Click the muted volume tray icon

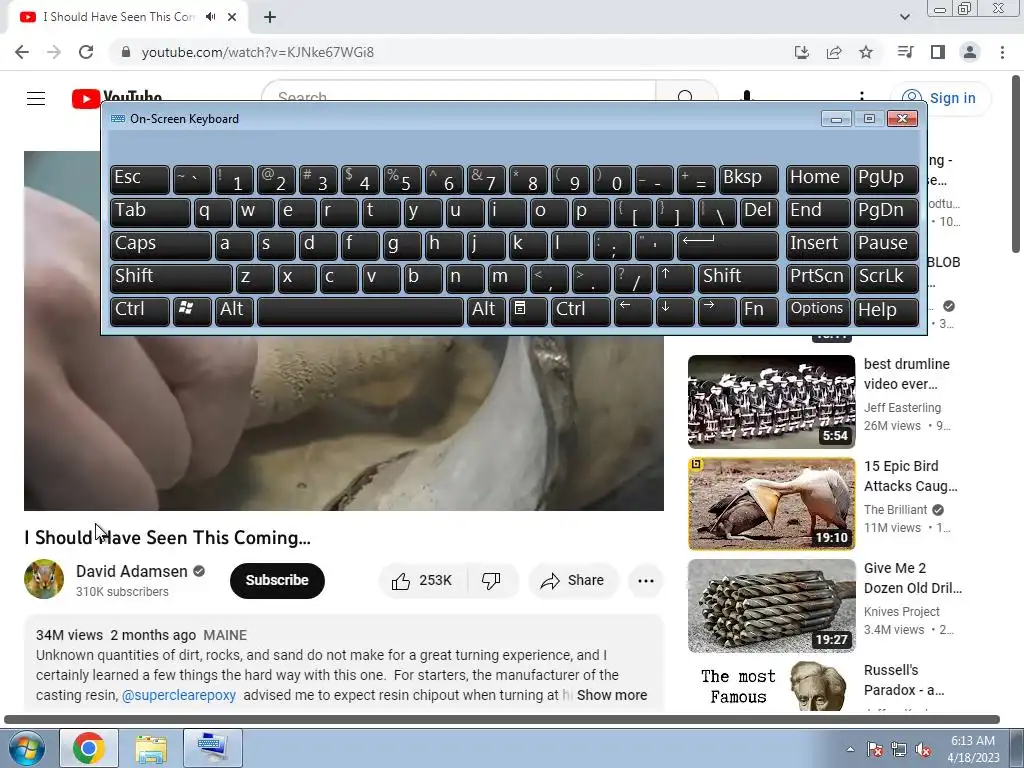pos(923,749)
